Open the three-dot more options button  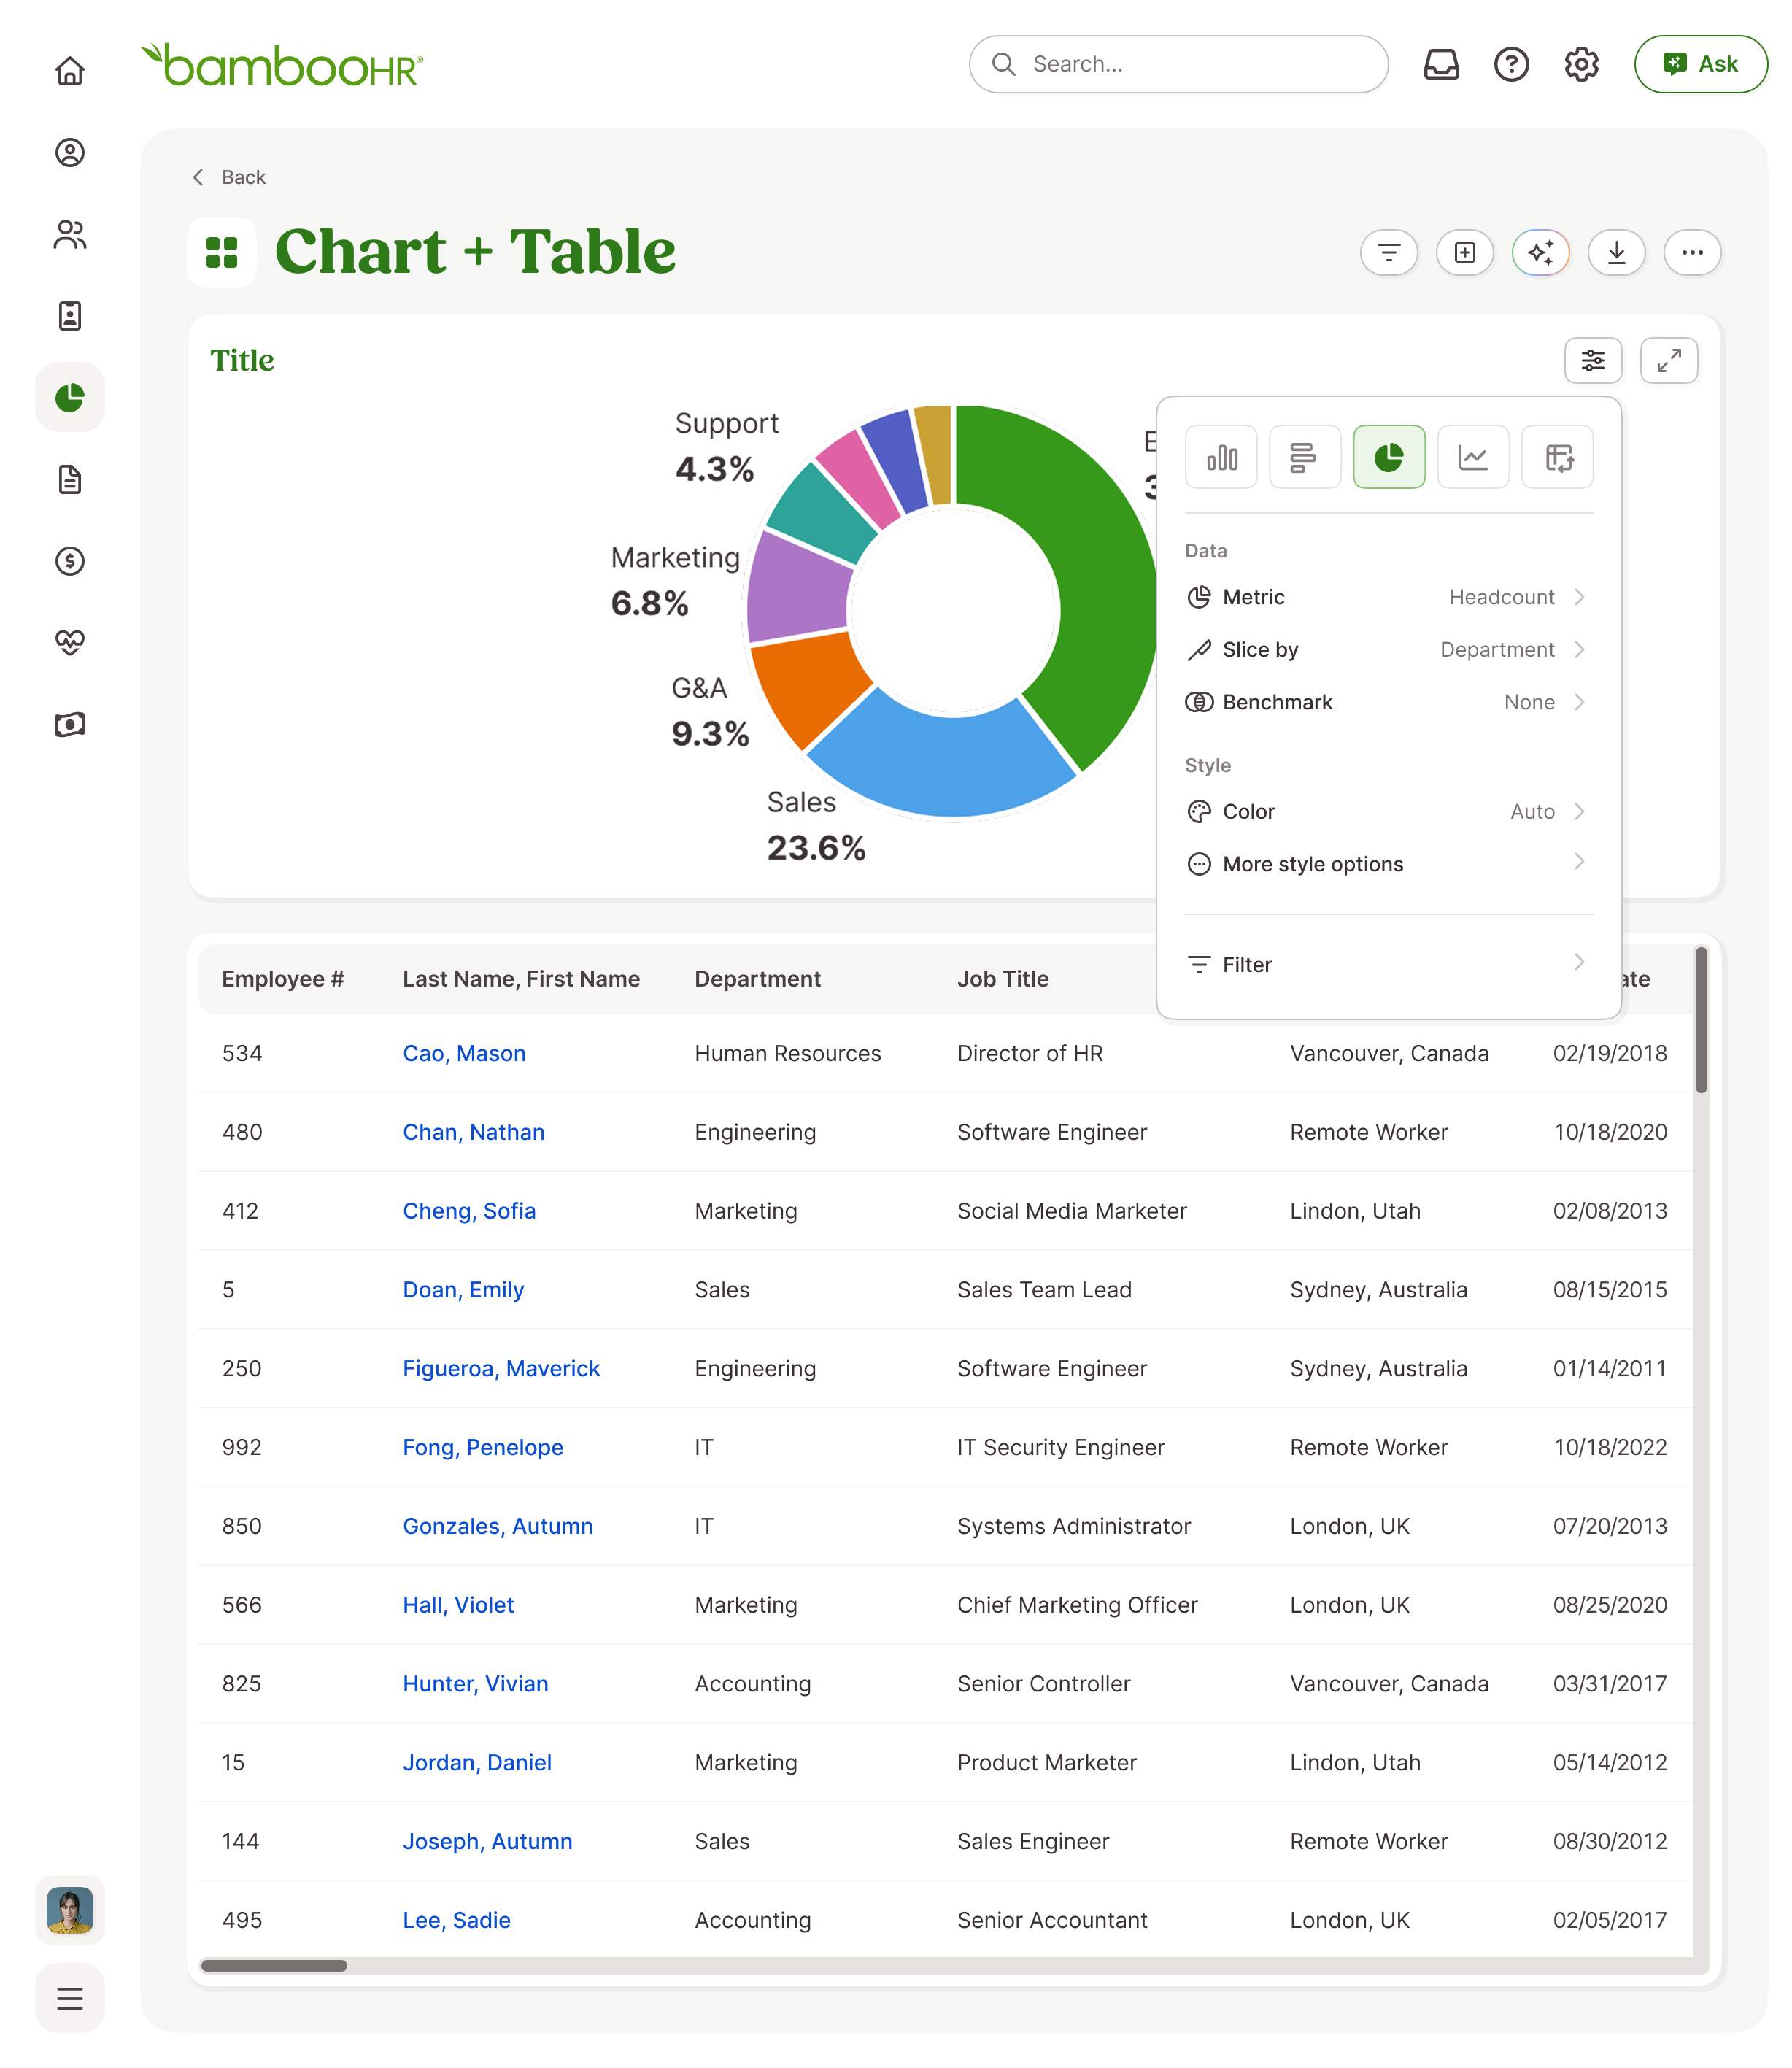point(1693,252)
